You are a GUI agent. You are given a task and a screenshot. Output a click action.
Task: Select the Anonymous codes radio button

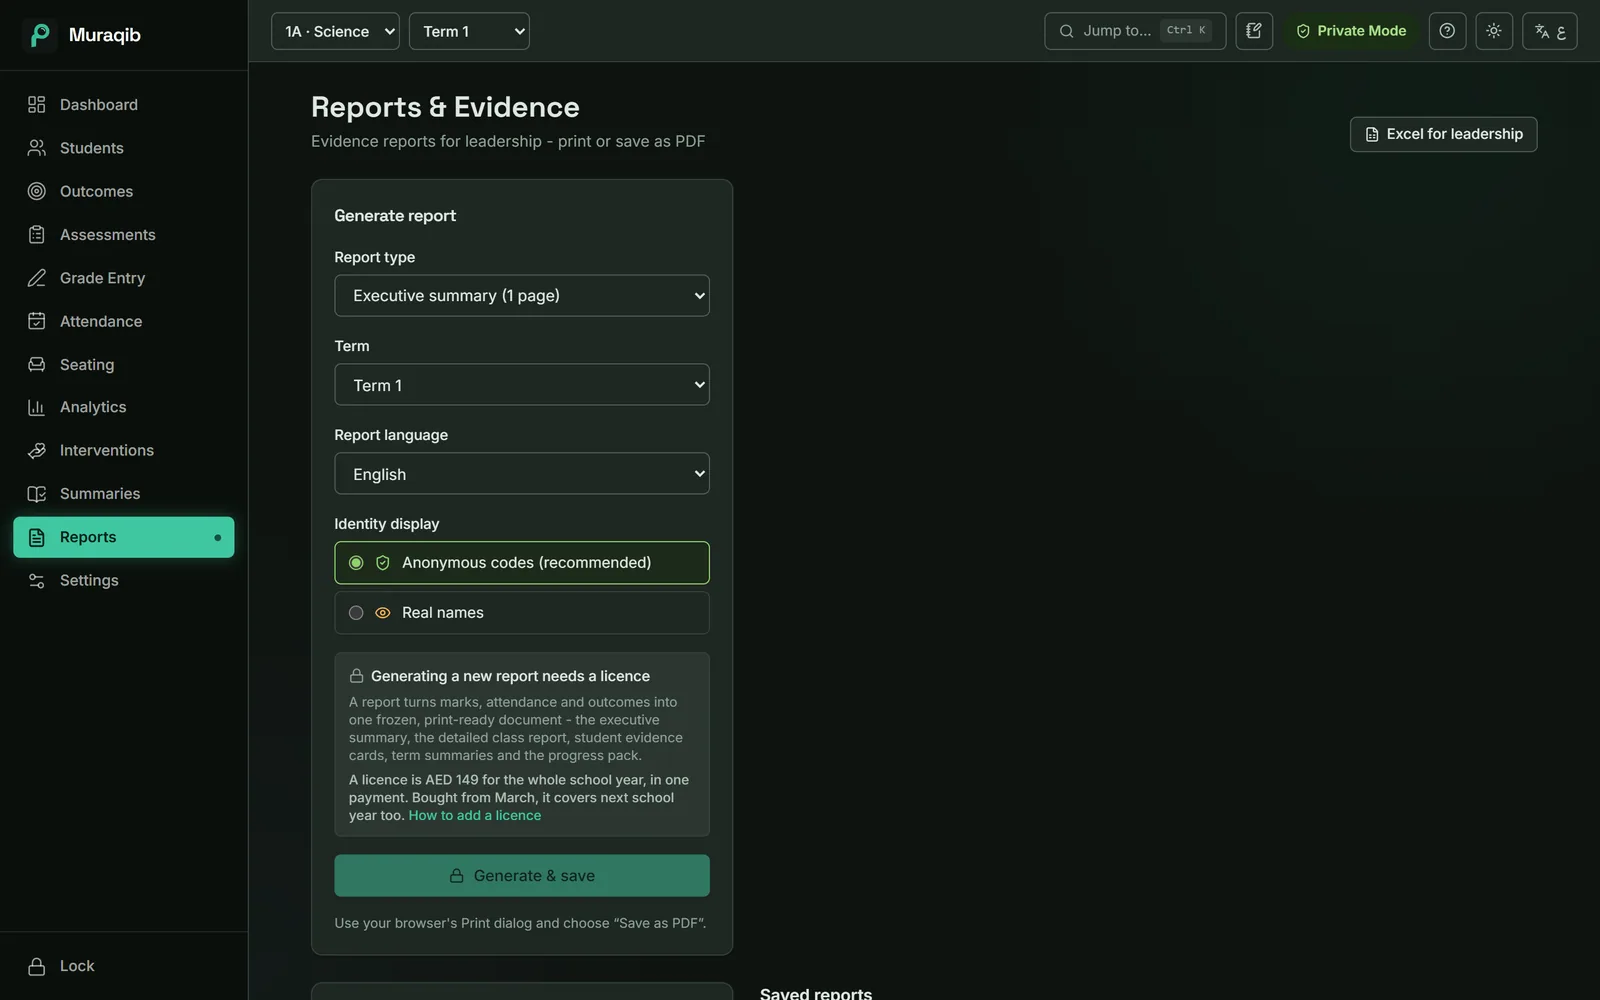(x=356, y=563)
